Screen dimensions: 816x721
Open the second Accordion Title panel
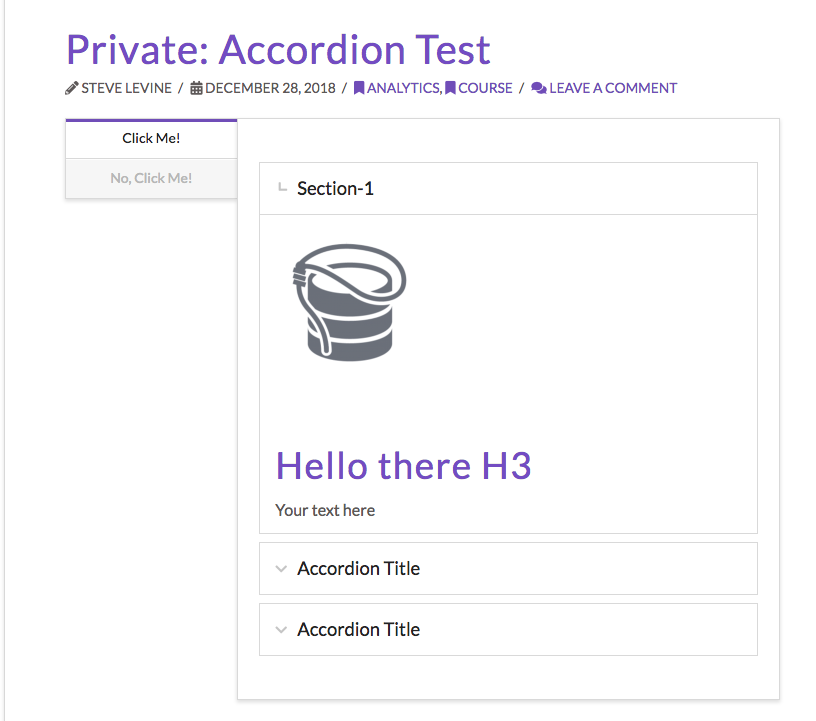coord(508,629)
